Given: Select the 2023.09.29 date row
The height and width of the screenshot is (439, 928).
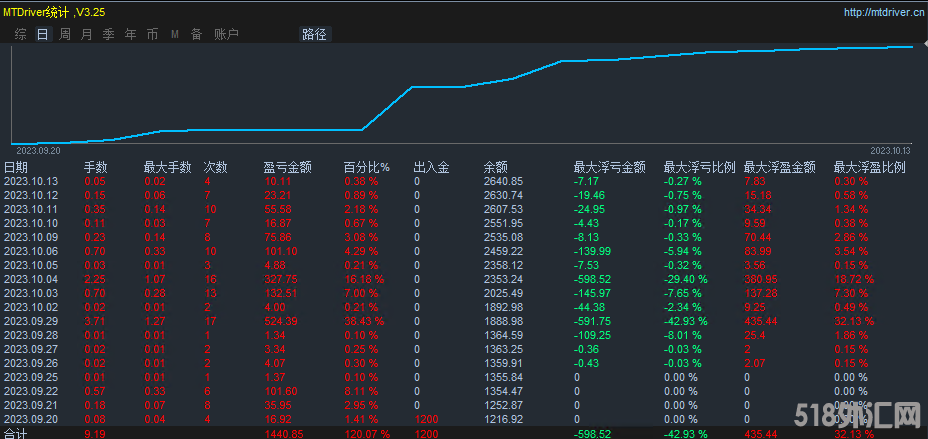Looking at the screenshot, I should click(x=32, y=321).
